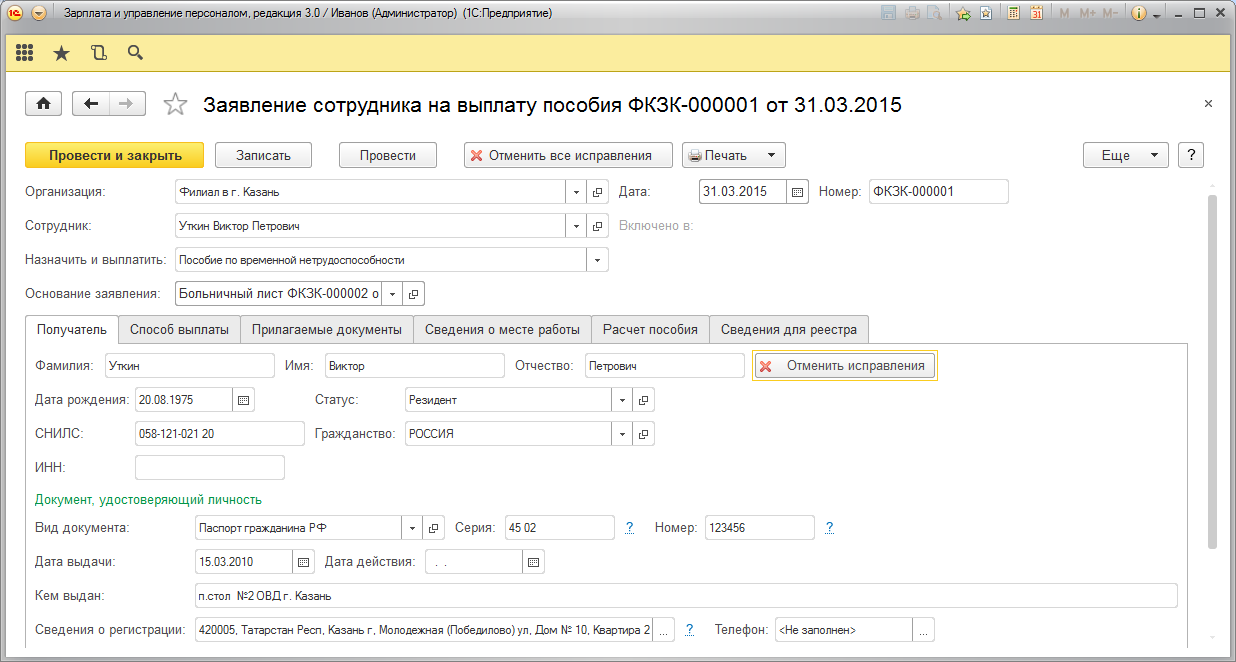The image size is (1236, 662).
Task: Click into the ИНН input field
Action: coord(209,468)
